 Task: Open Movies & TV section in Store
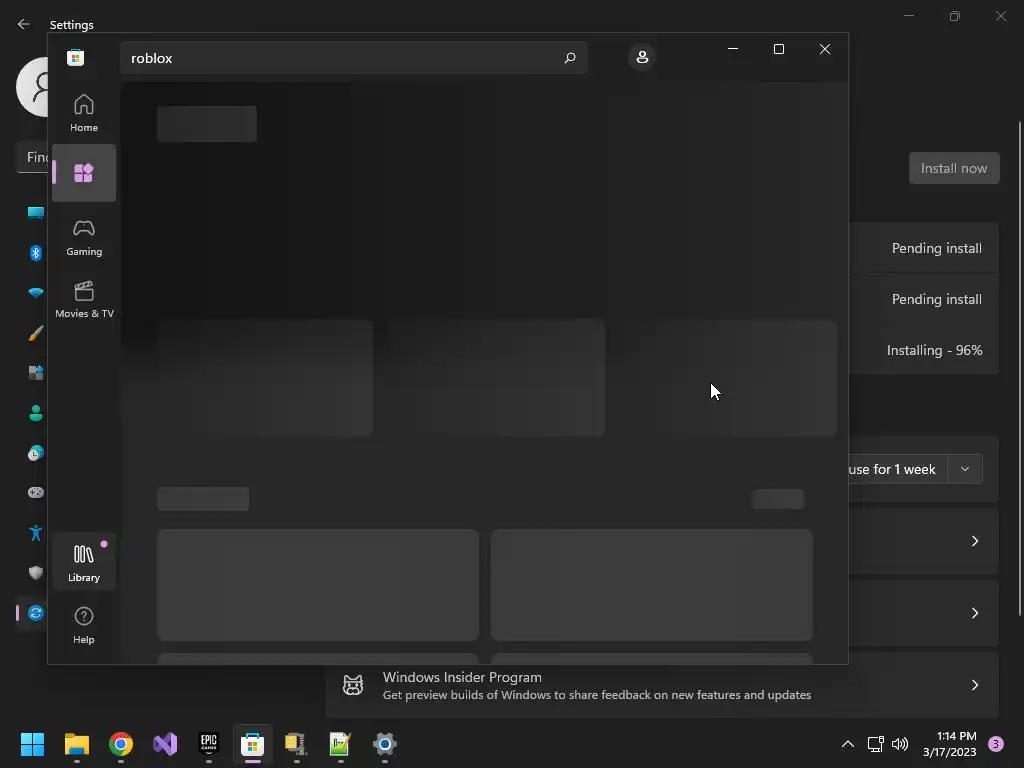84,299
